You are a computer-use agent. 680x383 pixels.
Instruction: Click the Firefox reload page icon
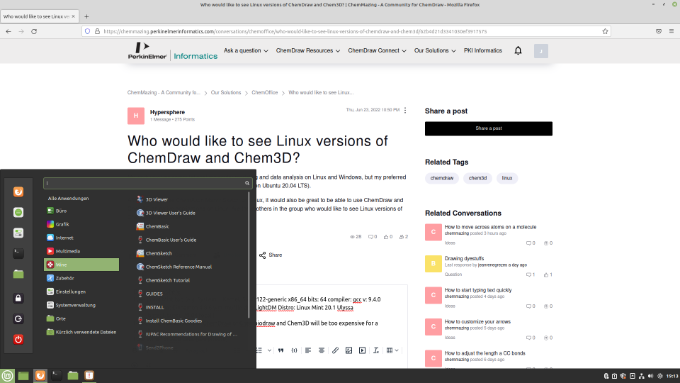click(34, 31)
